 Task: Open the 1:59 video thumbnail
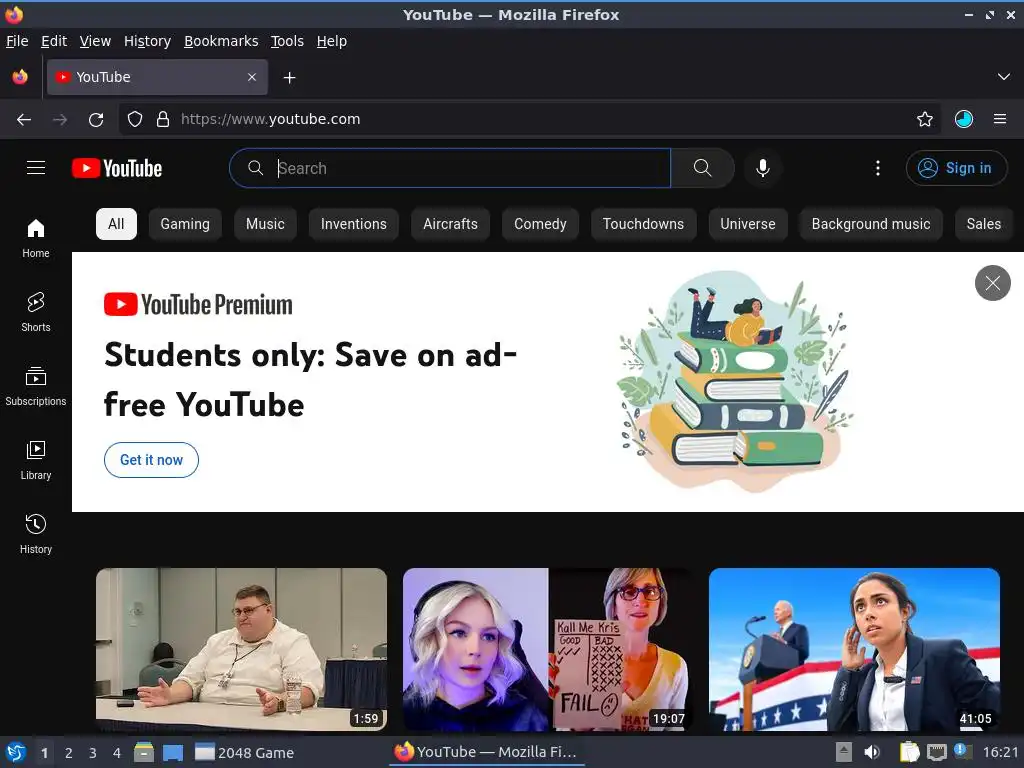[x=241, y=649]
